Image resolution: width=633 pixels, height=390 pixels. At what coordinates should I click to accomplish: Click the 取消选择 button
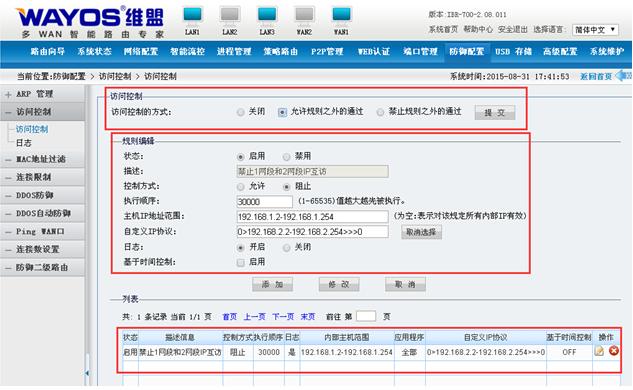tap(421, 232)
